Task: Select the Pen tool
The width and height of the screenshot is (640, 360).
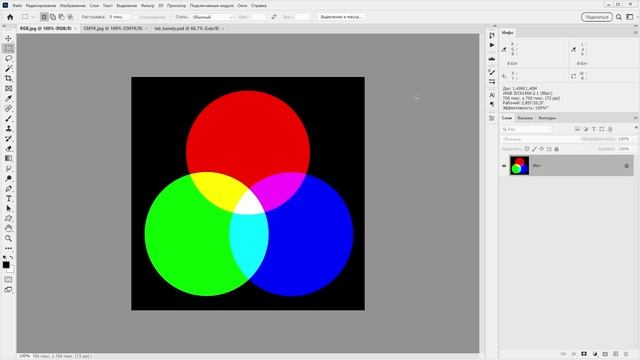Action: tap(8, 188)
